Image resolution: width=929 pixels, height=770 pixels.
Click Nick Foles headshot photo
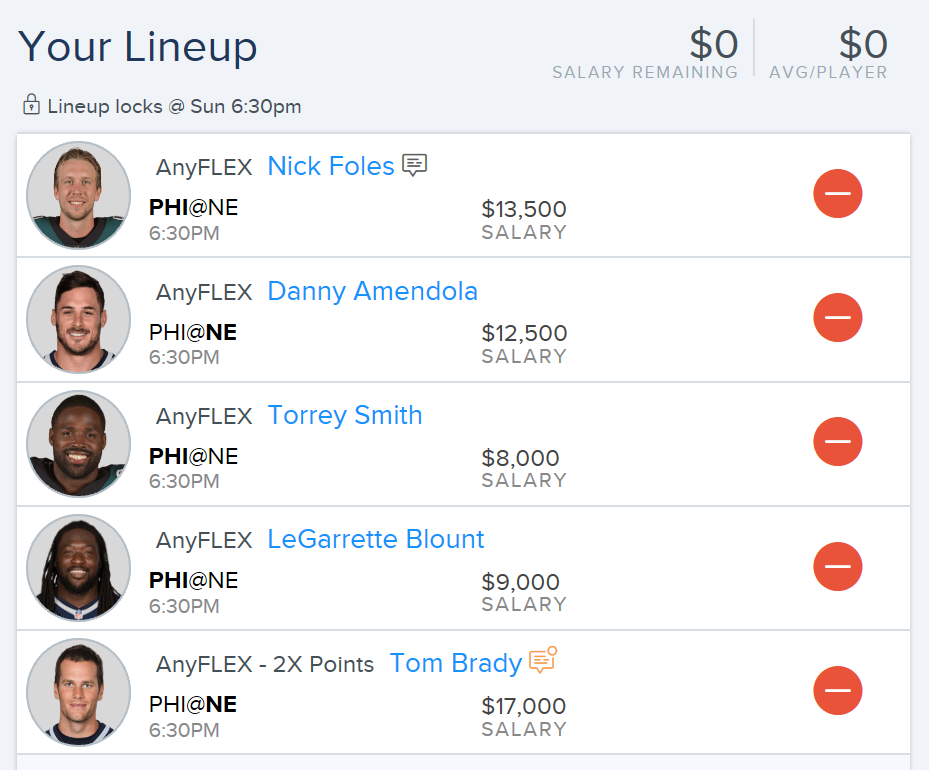coord(78,195)
